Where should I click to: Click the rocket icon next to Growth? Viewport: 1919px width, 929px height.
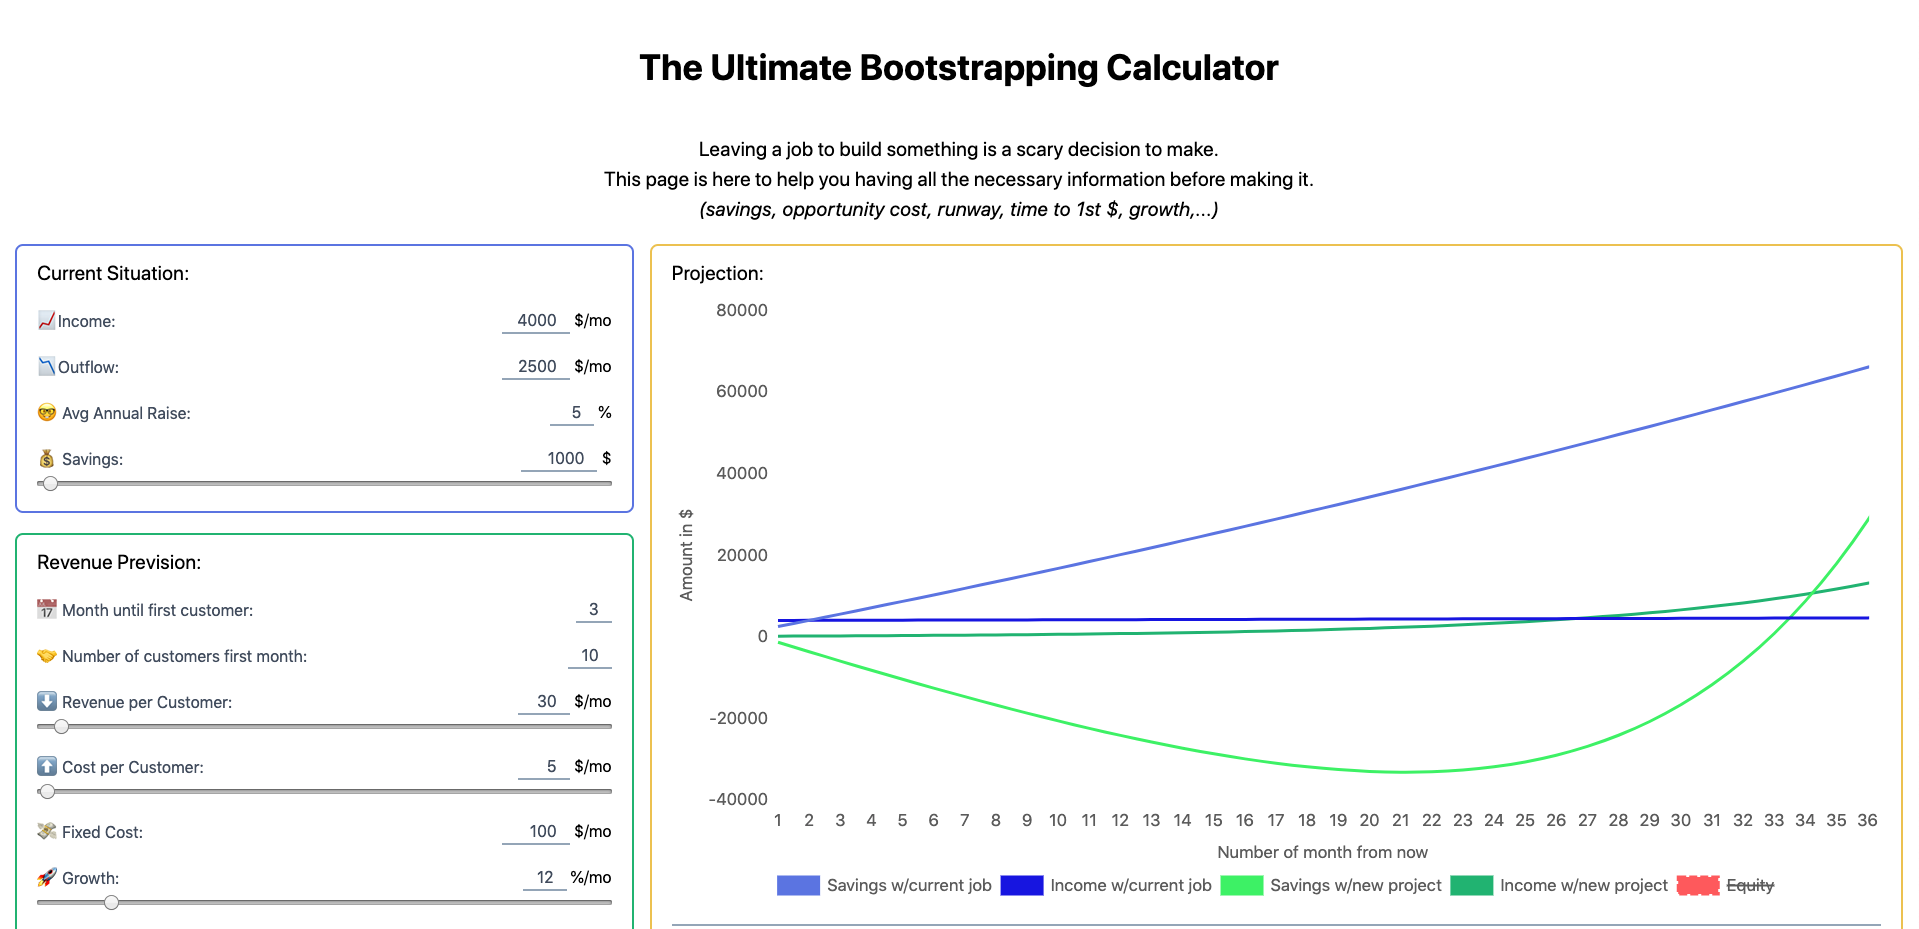(46, 877)
